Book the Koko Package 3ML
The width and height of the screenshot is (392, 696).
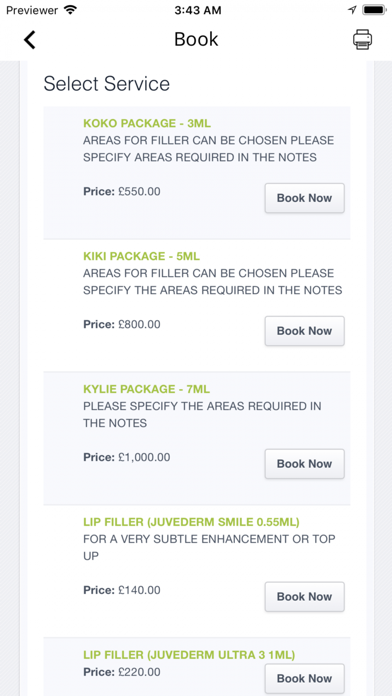pos(305,198)
